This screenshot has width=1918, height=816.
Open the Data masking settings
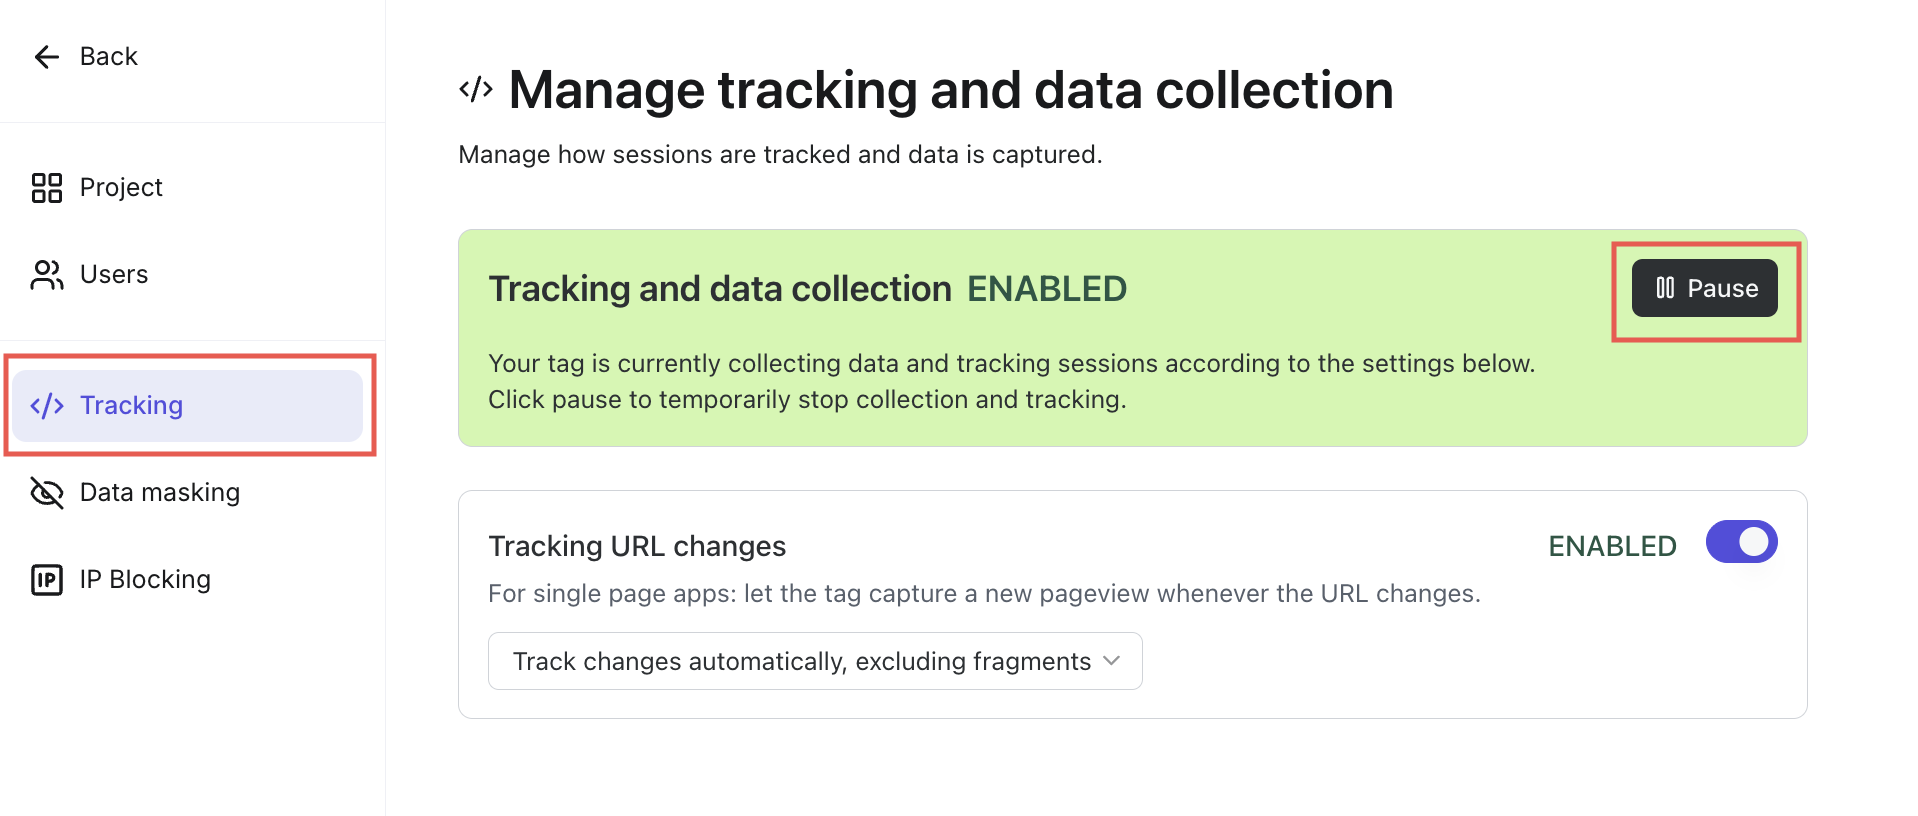(159, 492)
